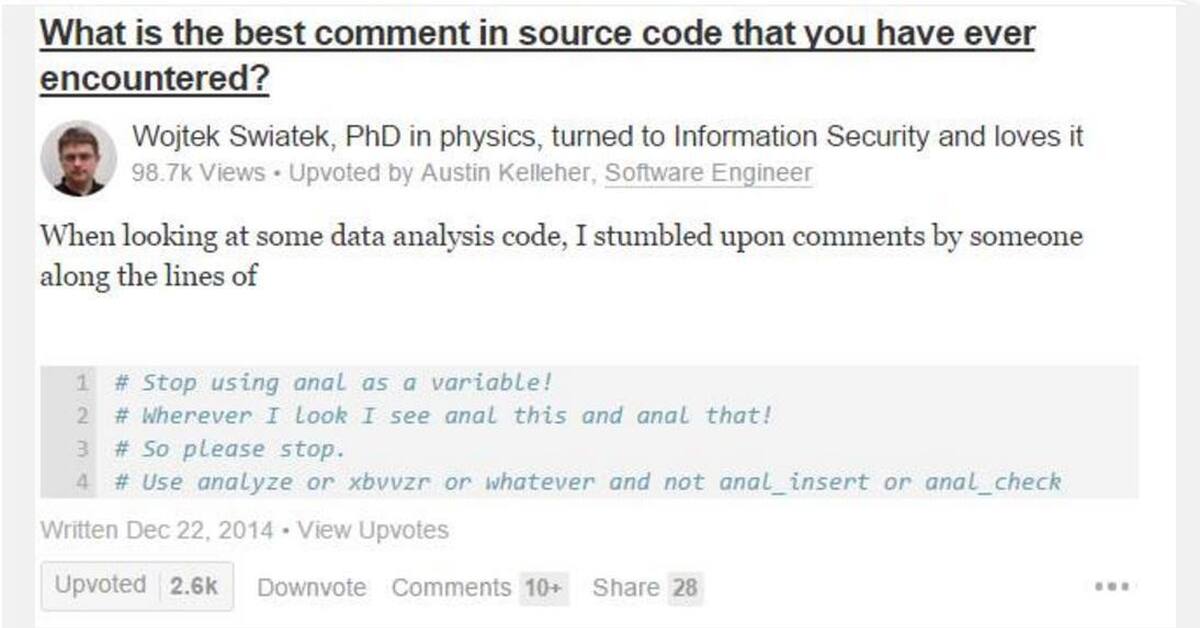Click the Upvoted button
Viewport: 1200px width, 628px height.
coord(100,586)
